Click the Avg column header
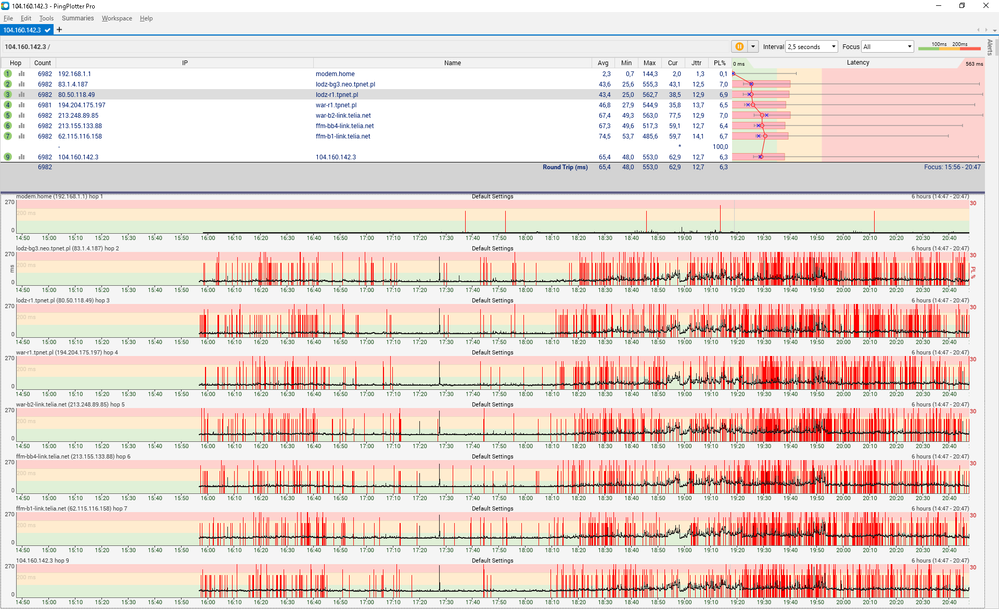 [603, 63]
